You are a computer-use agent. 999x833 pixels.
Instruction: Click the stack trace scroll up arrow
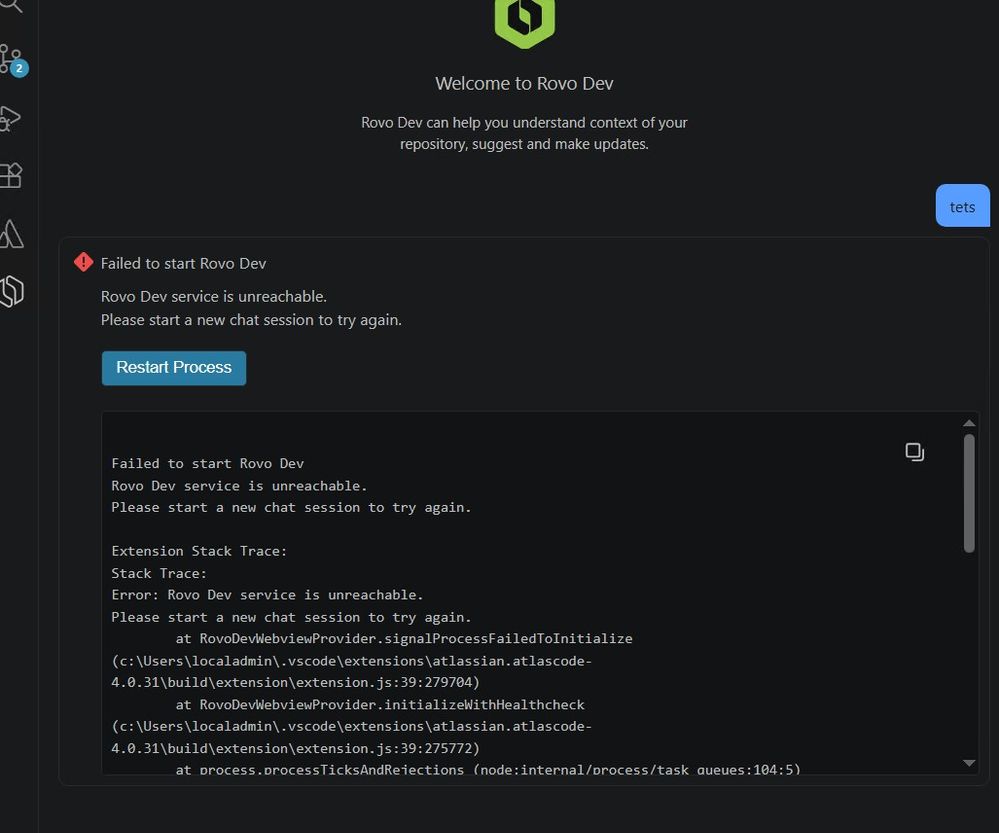pyautogui.click(x=969, y=423)
